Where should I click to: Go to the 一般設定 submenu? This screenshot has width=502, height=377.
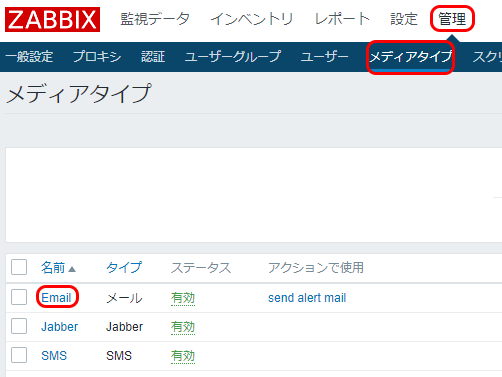click(x=29, y=57)
